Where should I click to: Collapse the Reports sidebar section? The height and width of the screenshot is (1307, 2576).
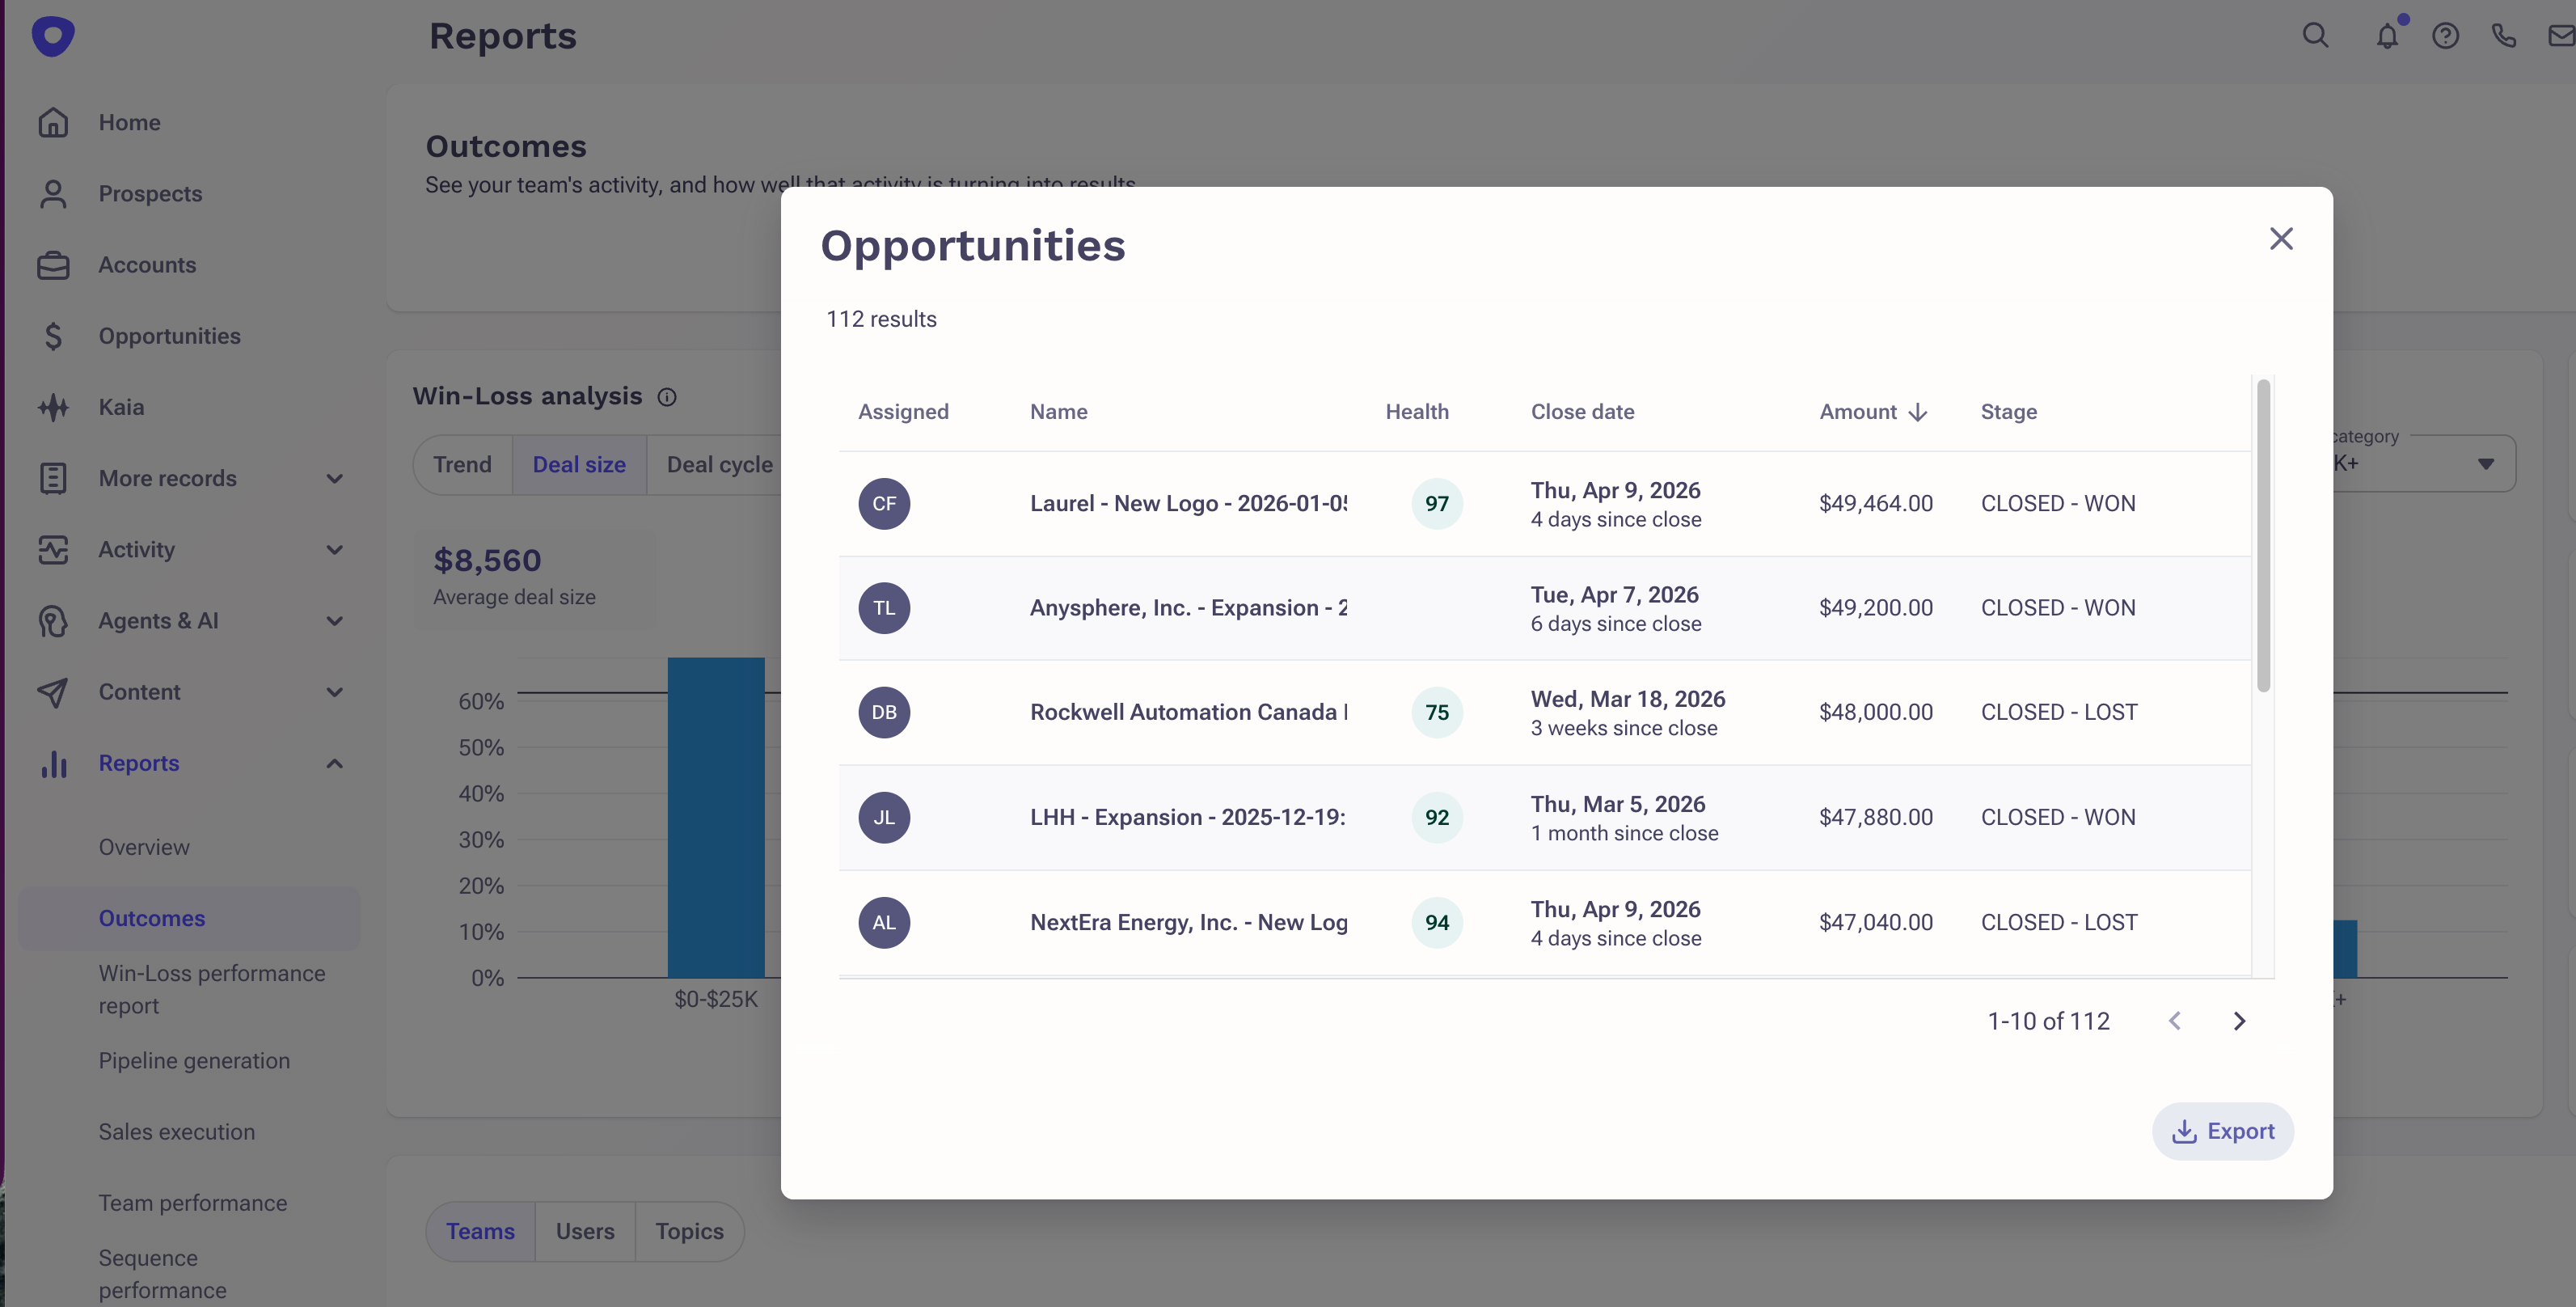click(x=334, y=764)
